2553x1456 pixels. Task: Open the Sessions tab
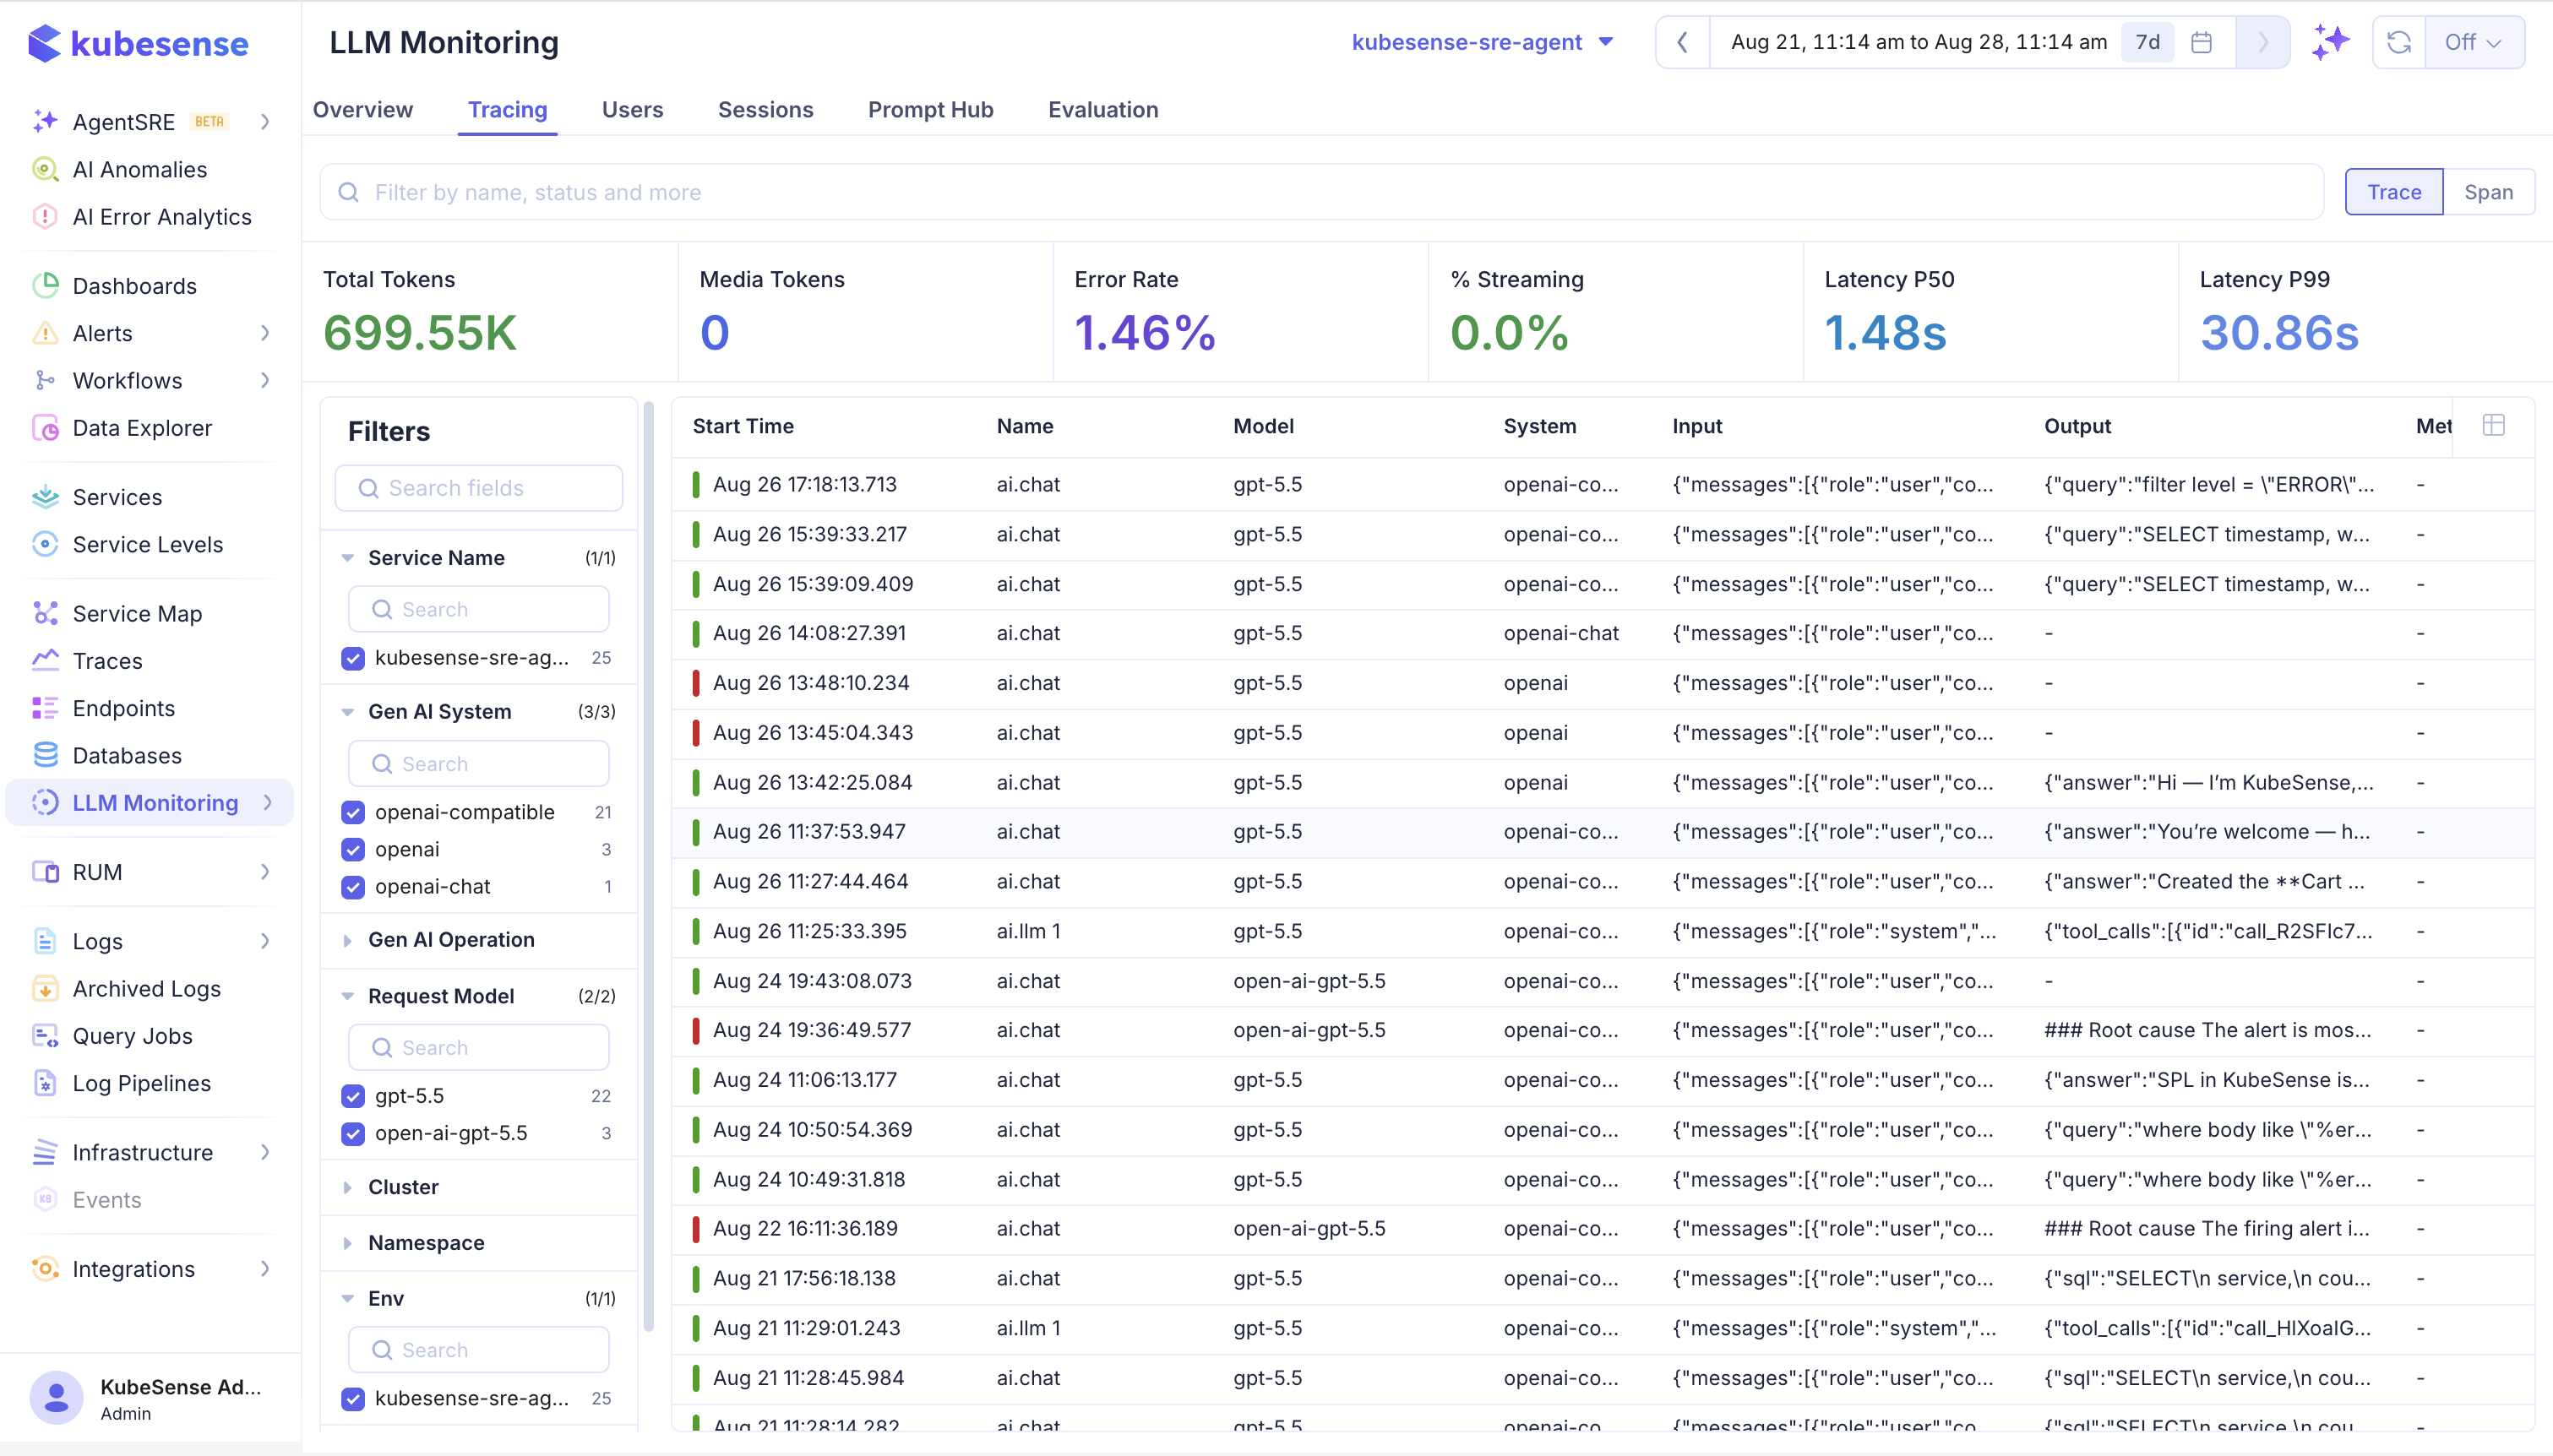[x=765, y=109]
